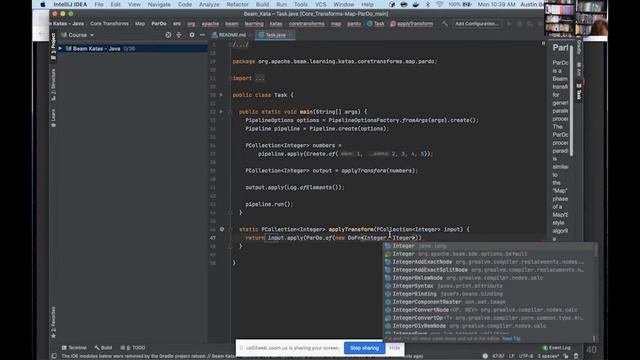The width and height of the screenshot is (640, 360).
Task: Click the Docker whale menu bar icon
Action: click(416, 4)
